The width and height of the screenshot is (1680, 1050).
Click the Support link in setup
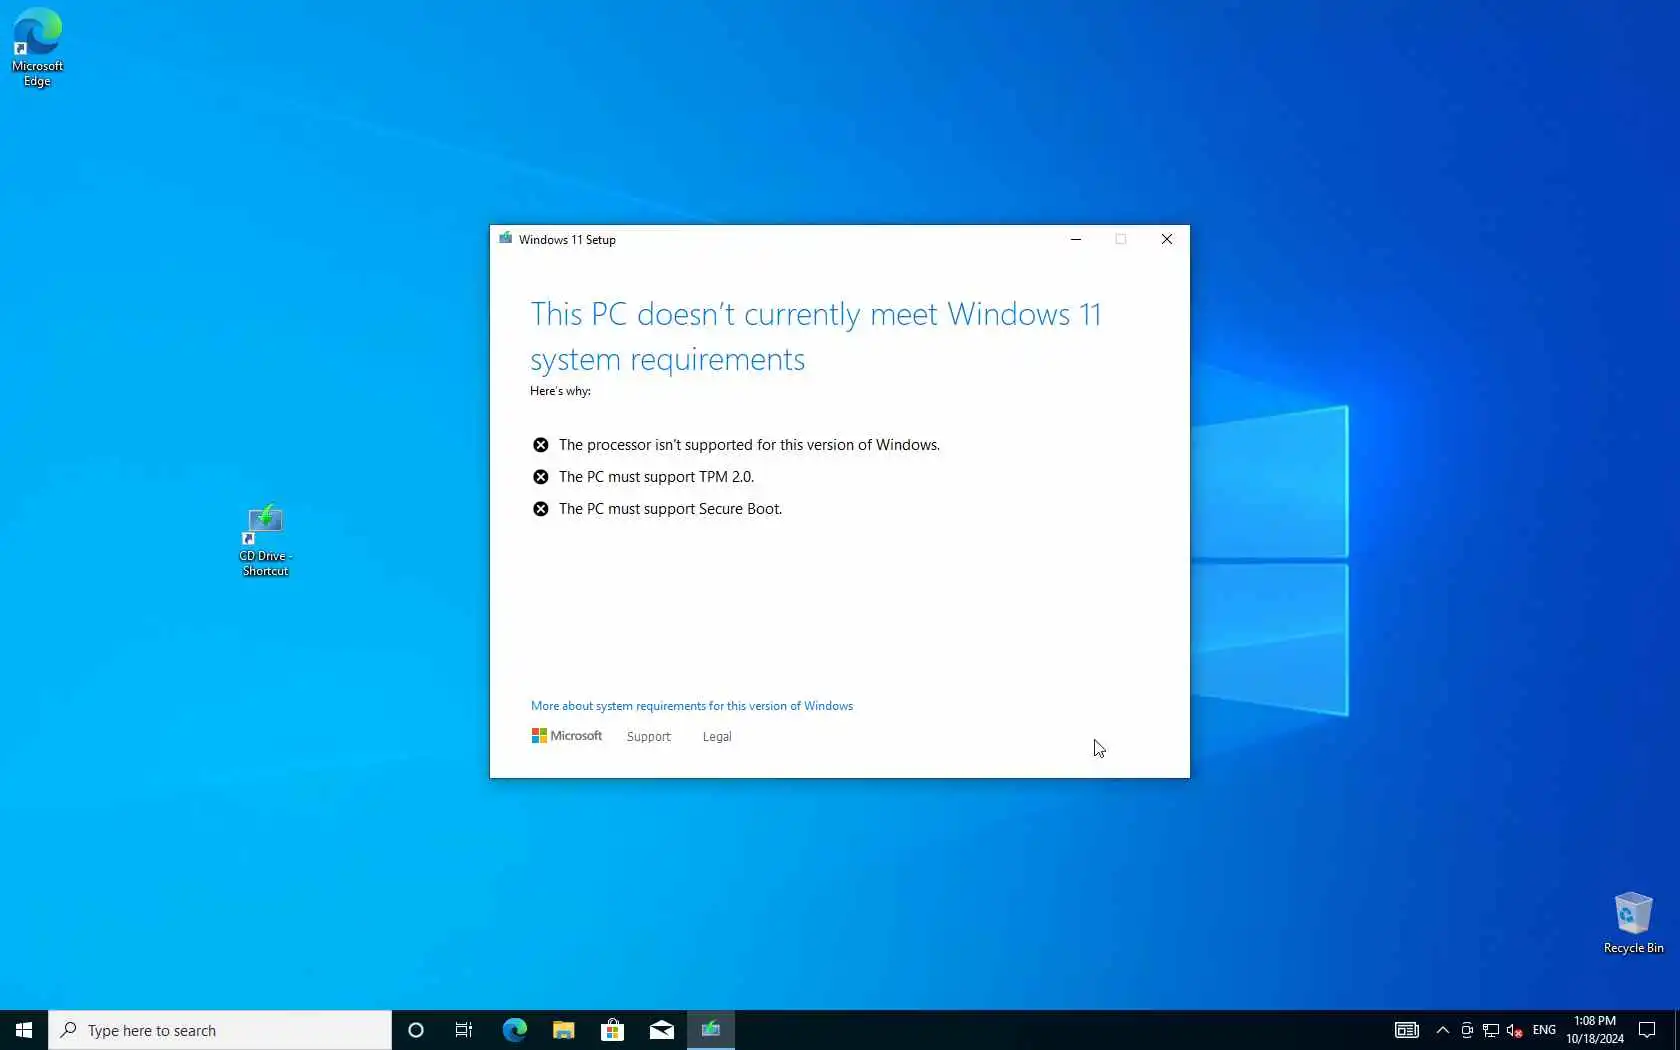click(x=649, y=737)
